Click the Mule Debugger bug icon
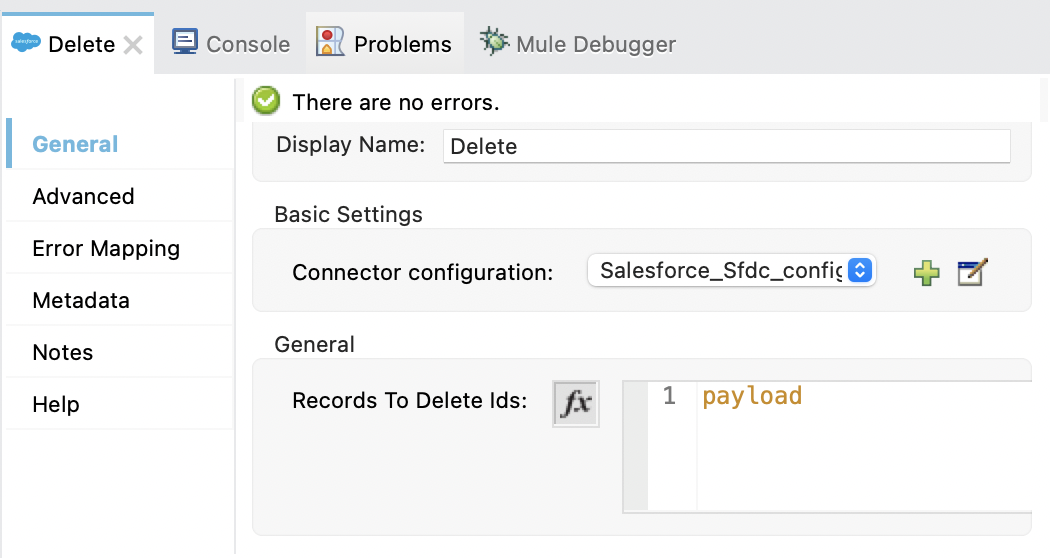This screenshot has width=1050, height=558. click(494, 43)
